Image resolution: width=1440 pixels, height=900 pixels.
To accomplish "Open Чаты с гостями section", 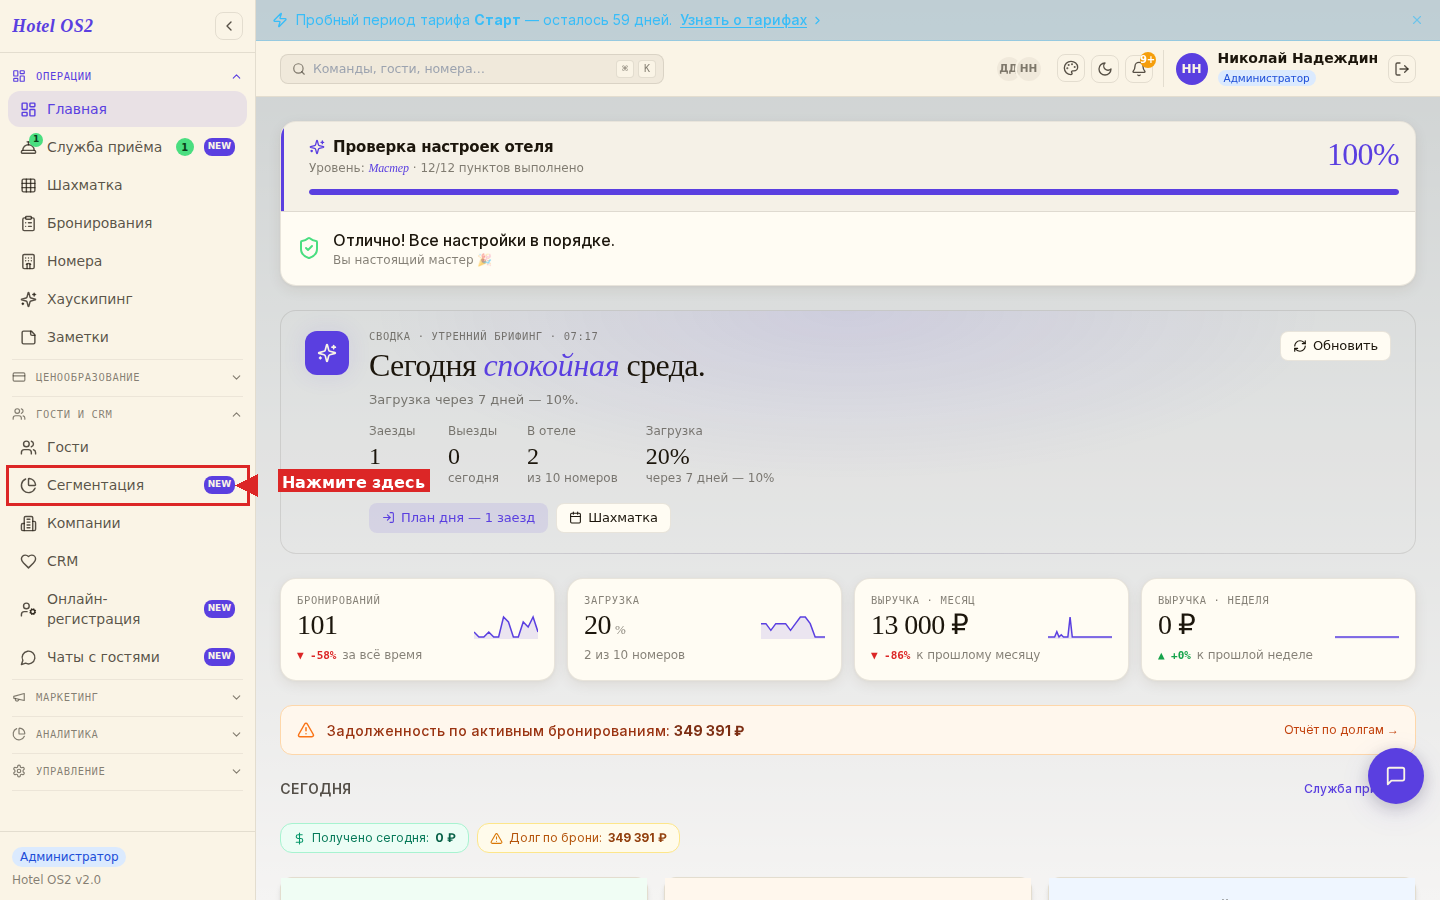I will [127, 657].
